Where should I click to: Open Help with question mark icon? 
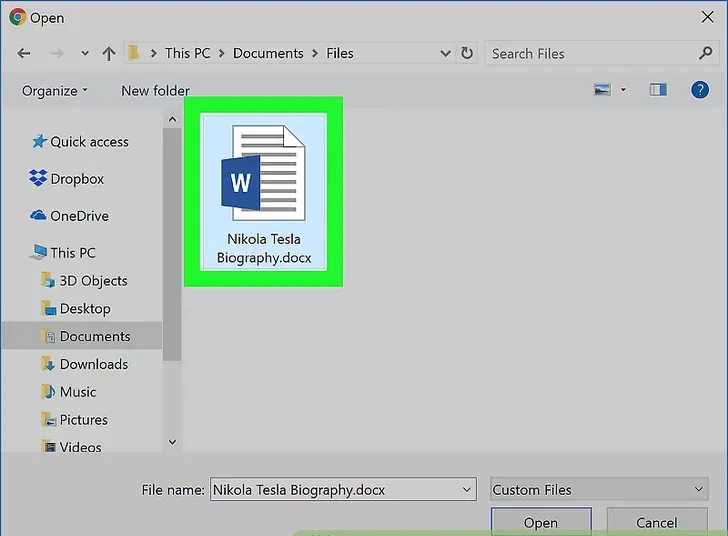700,90
